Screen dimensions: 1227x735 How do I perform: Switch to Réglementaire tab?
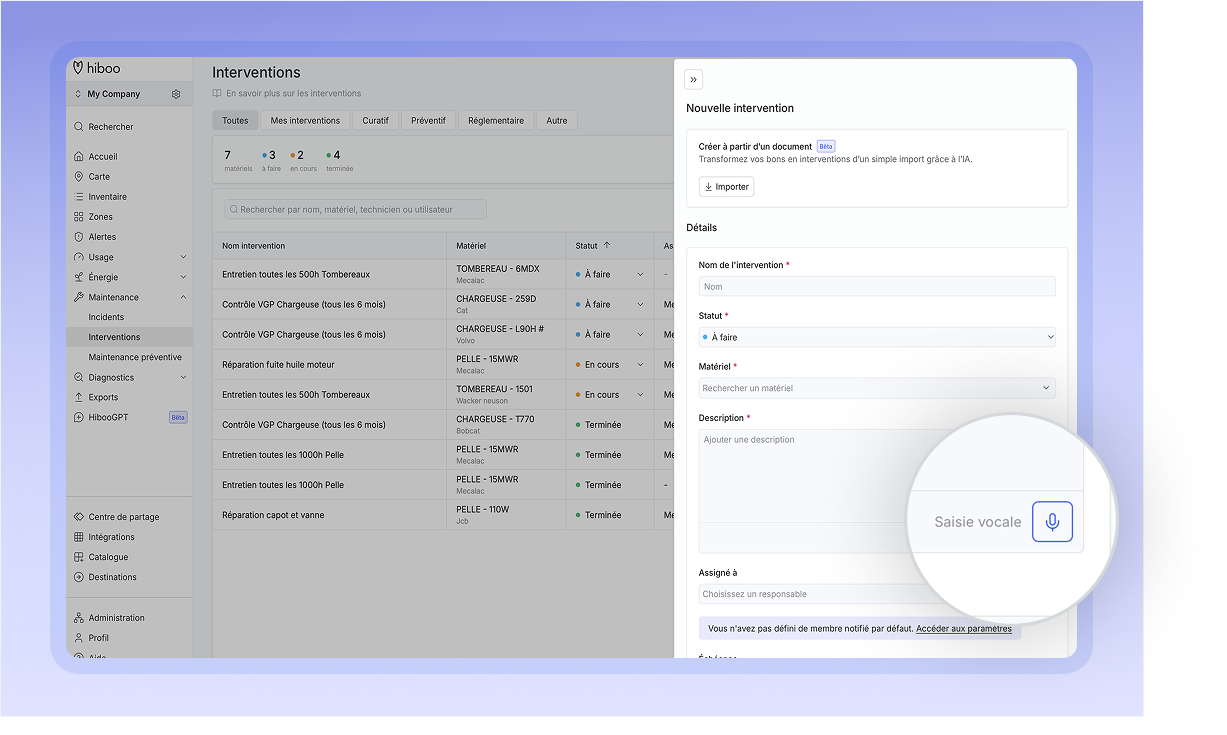tap(496, 120)
